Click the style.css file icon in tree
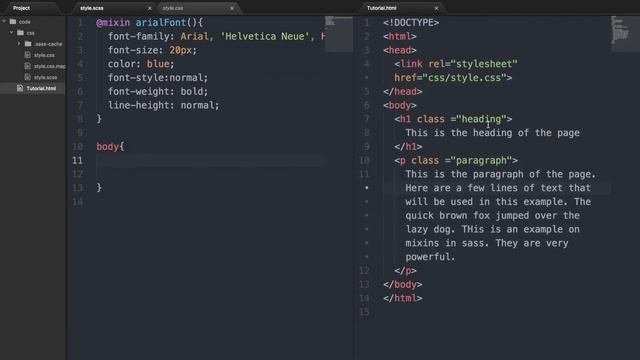 coord(27,55)
